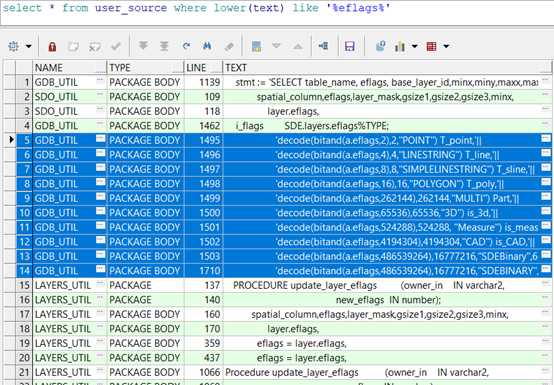This screenshot has height=385, width=554.
Task: Select row number 15 header
Action: [24, 285]
